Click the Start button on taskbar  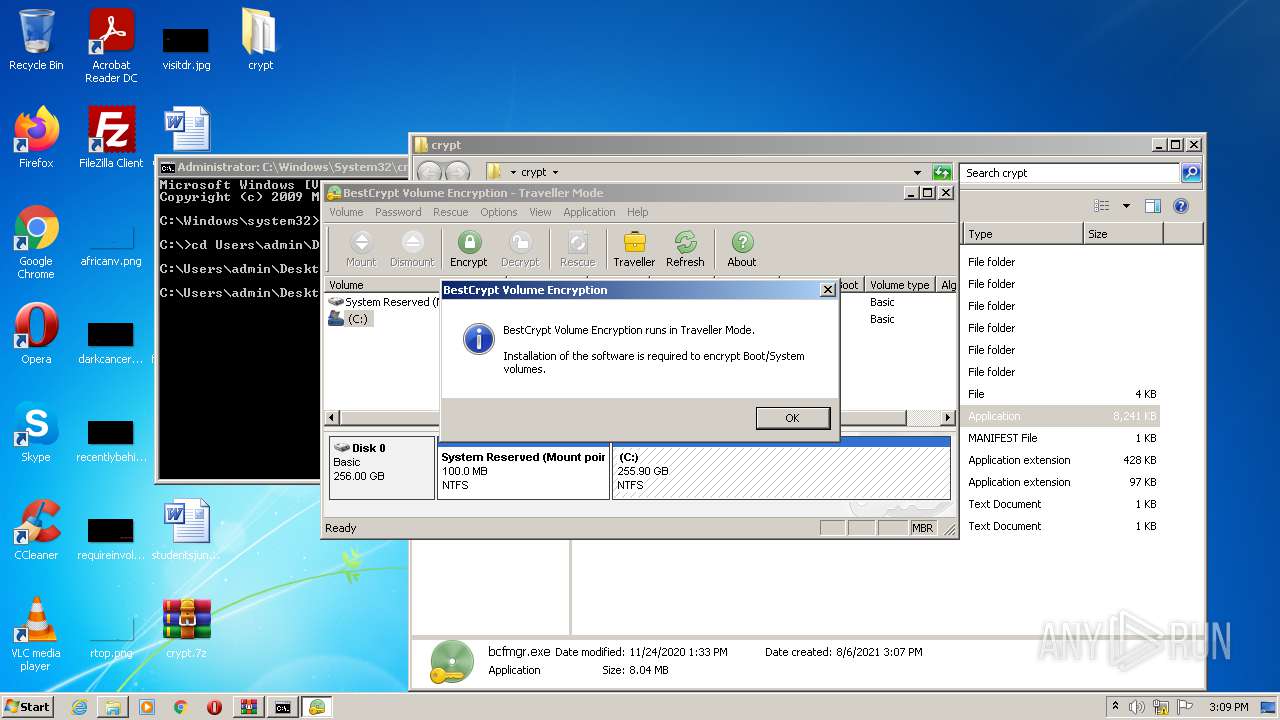coord(28,706)
